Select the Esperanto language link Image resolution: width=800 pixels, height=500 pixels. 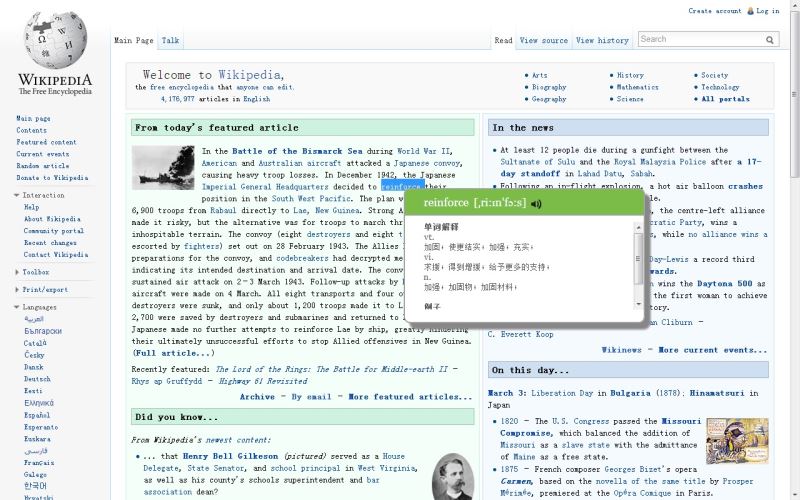click(41, 427)
